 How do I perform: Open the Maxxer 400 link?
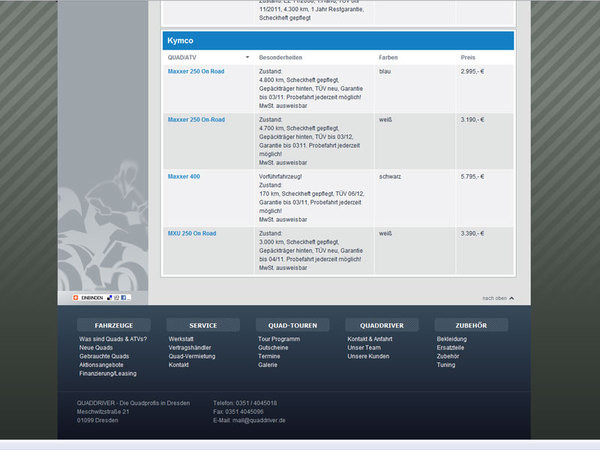tap(184, 176)
